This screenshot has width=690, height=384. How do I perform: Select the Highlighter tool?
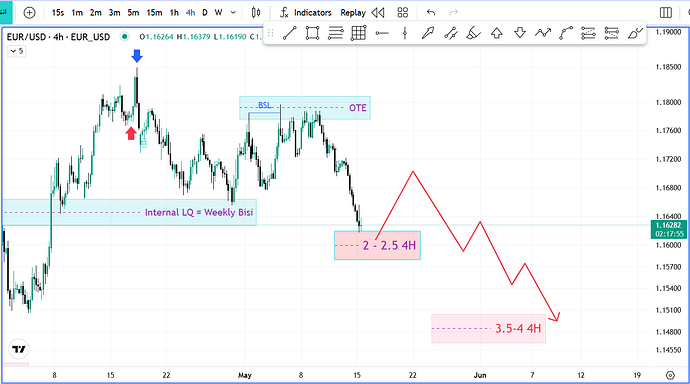coord(473,33)
